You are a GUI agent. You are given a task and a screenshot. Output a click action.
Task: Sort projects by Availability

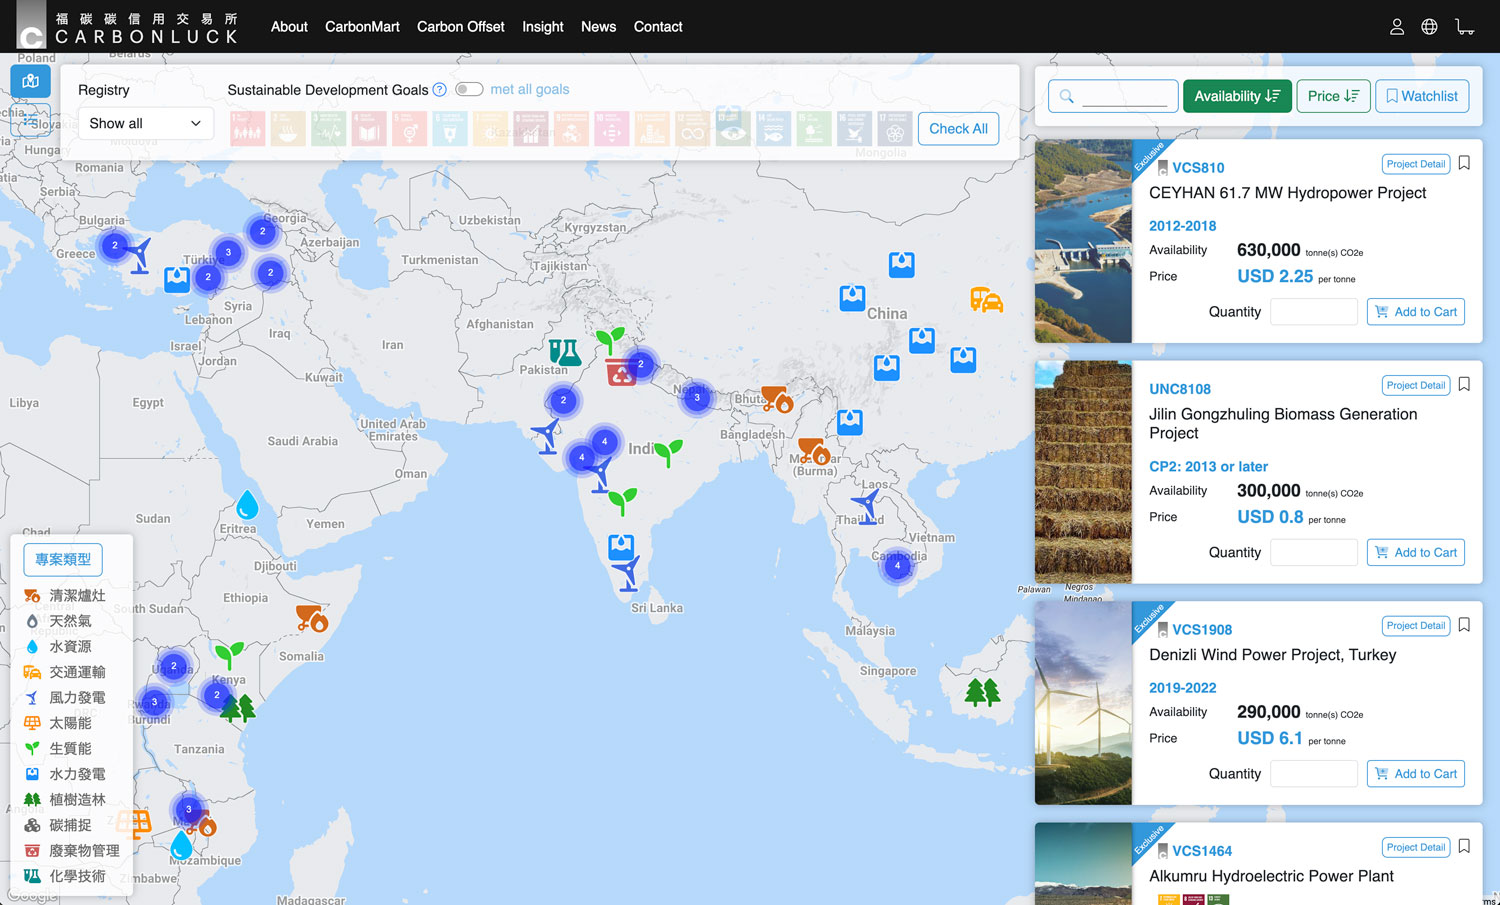pyautogui.click(x=1237, y=96)
